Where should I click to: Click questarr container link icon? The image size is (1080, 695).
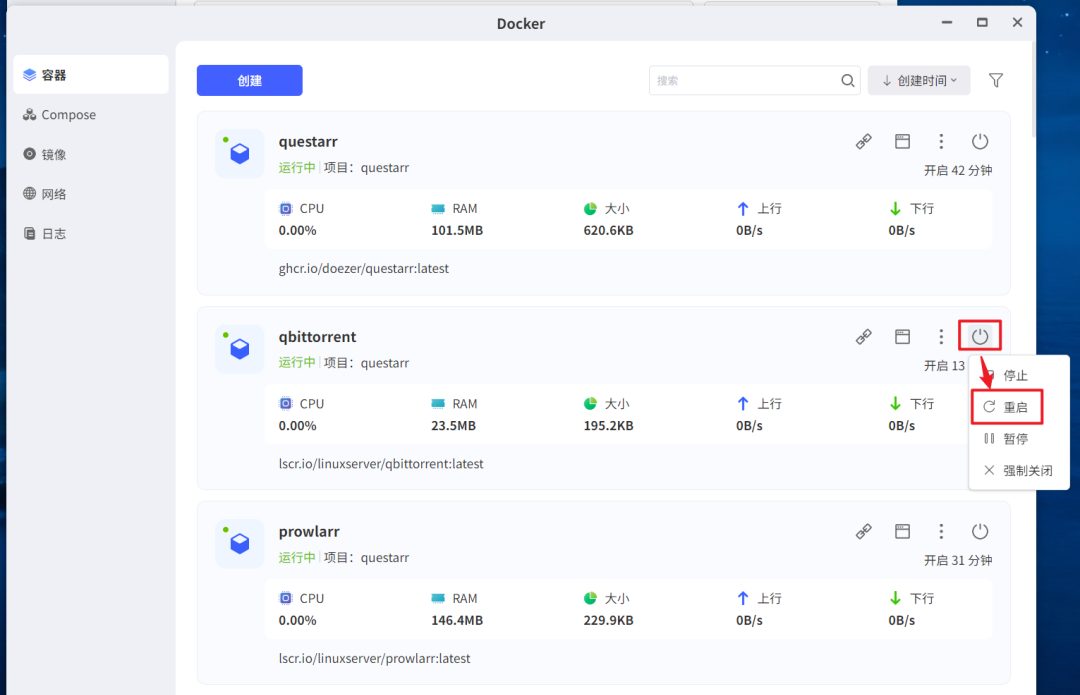point(864,141)
